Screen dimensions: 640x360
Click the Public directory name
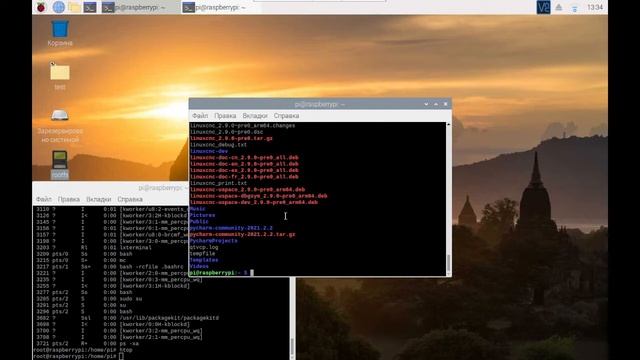[x=199, y=222]
